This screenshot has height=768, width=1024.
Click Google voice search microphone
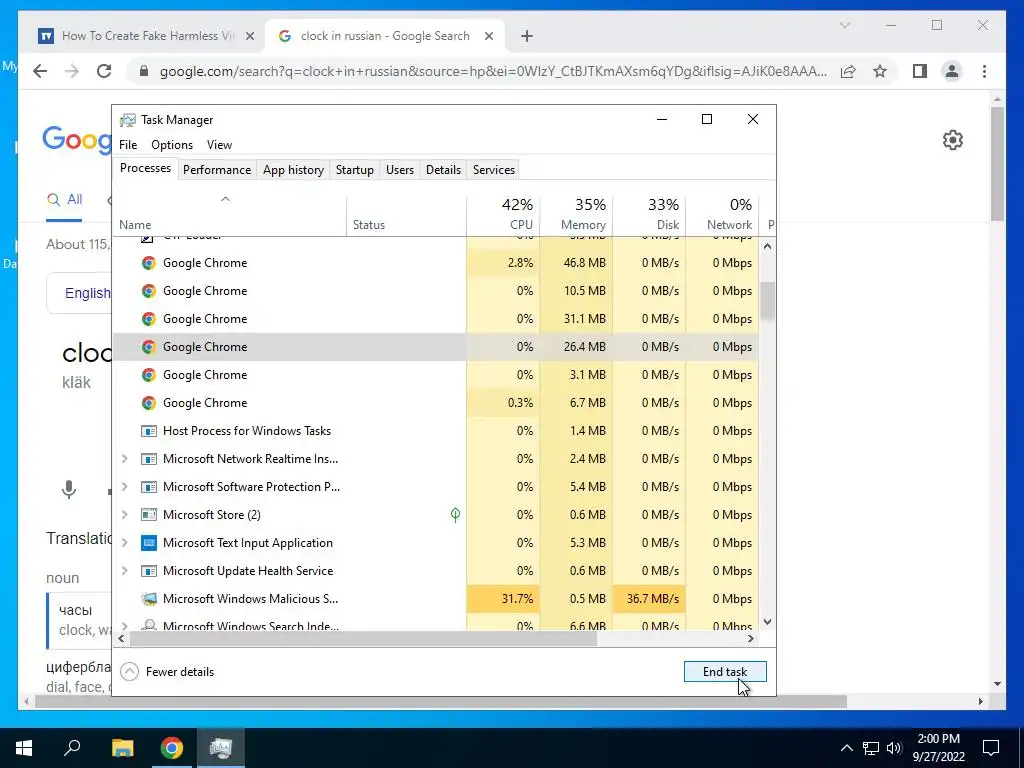coord(69,489)
